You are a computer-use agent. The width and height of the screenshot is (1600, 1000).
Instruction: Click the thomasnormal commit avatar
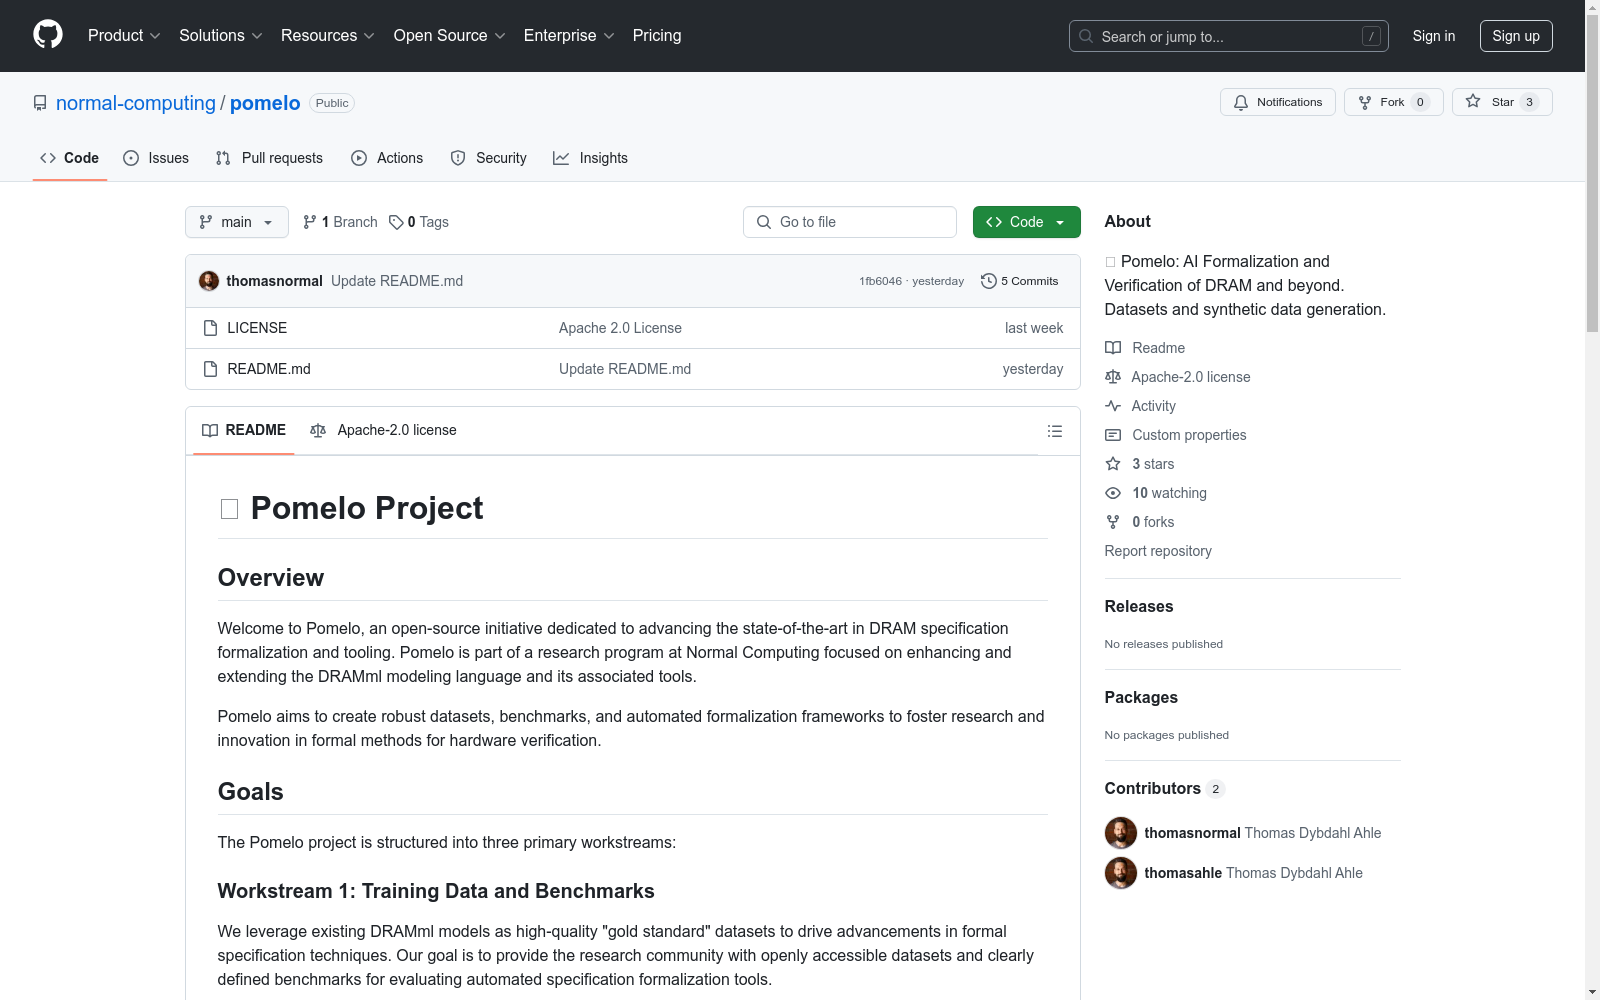[209, 281]
